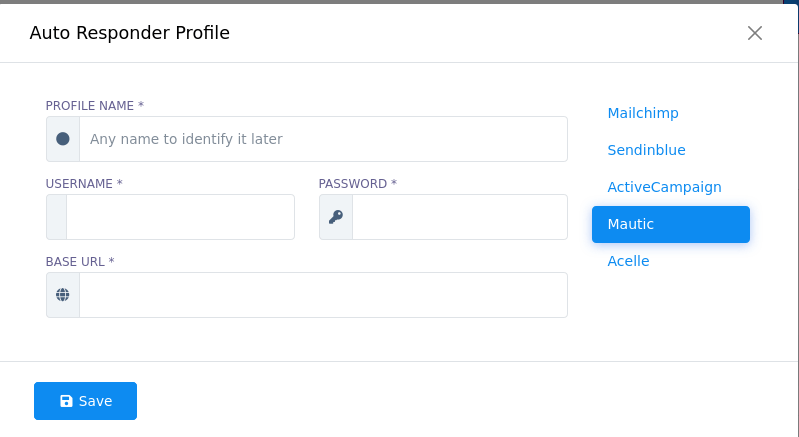Screen dimensions: 799x437
Task: Select the highlighted Mautic tab
Action: coord(671,225)
